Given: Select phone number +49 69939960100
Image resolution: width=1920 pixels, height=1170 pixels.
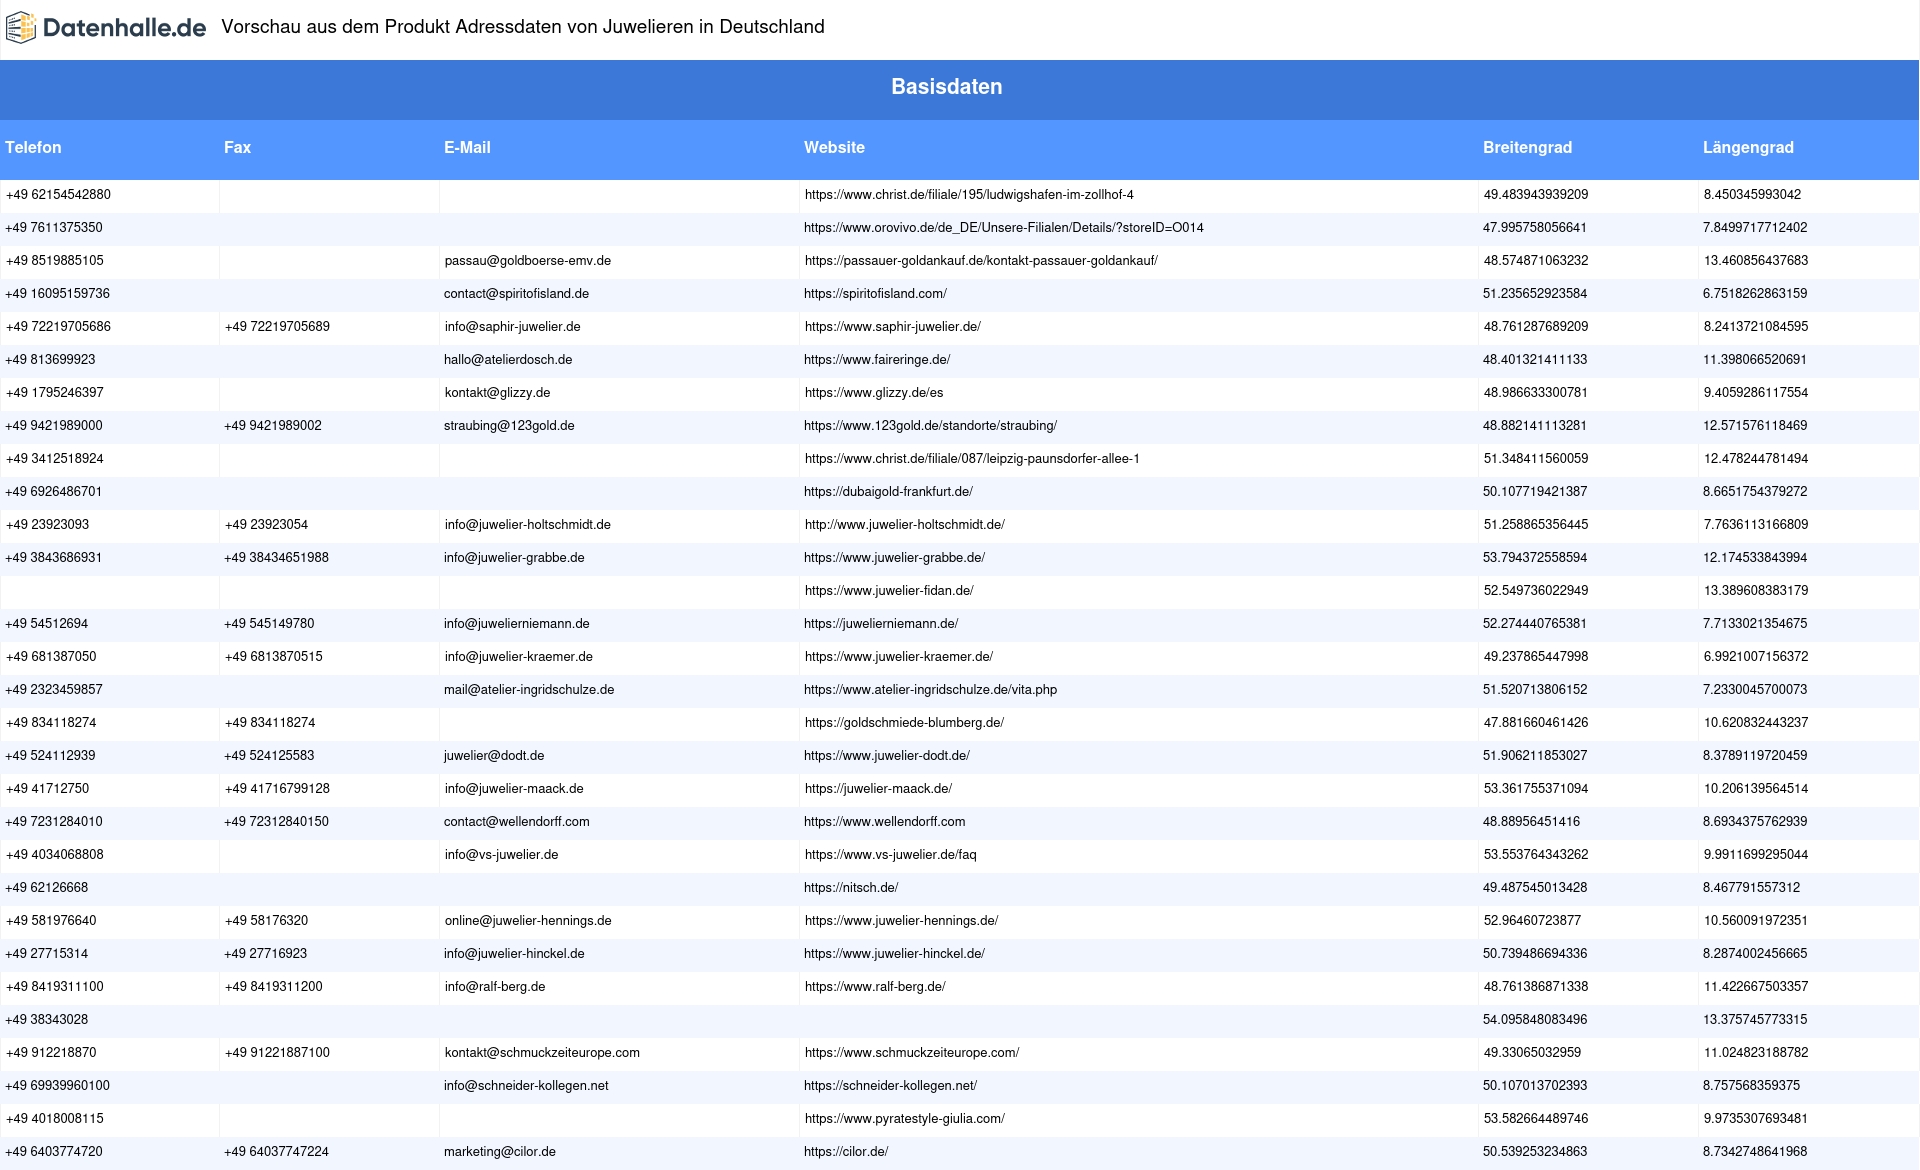Looking at the screenshot, I should (x=57, y=1086).
